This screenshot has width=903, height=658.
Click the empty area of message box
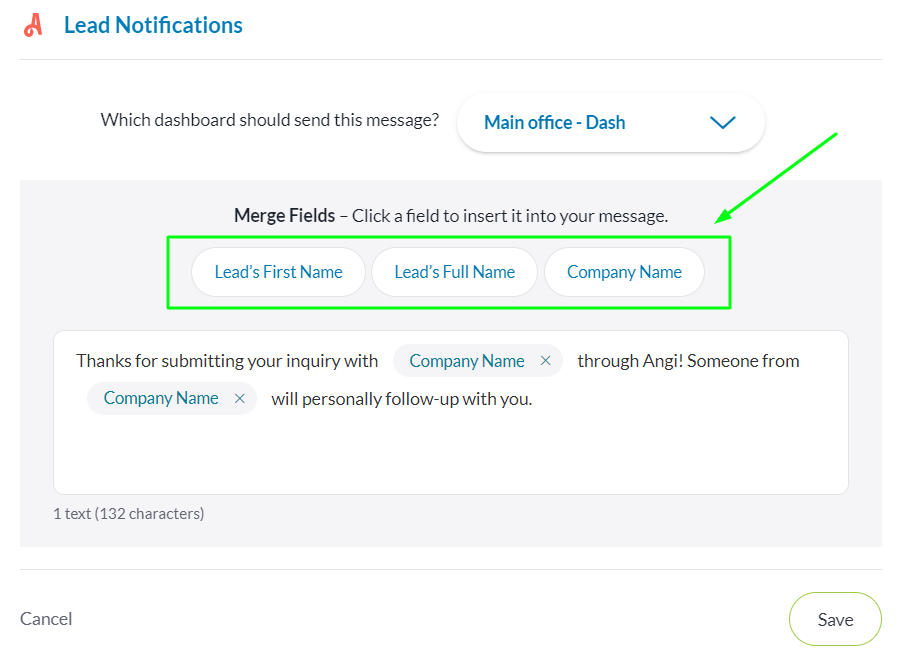(450, 455)
